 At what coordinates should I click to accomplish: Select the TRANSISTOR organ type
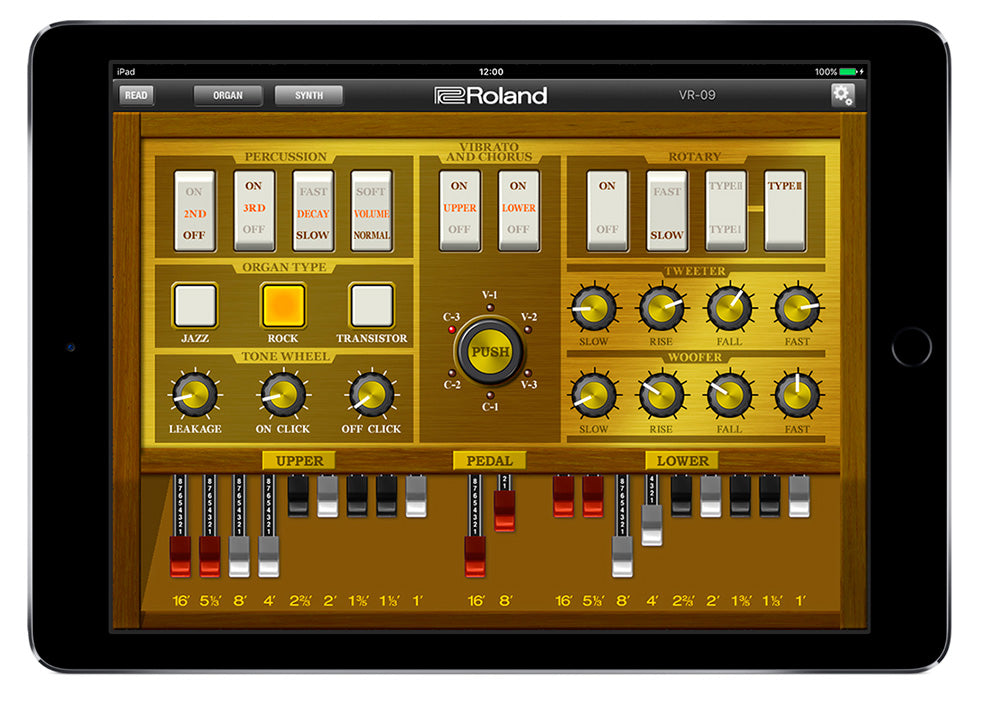372,305
